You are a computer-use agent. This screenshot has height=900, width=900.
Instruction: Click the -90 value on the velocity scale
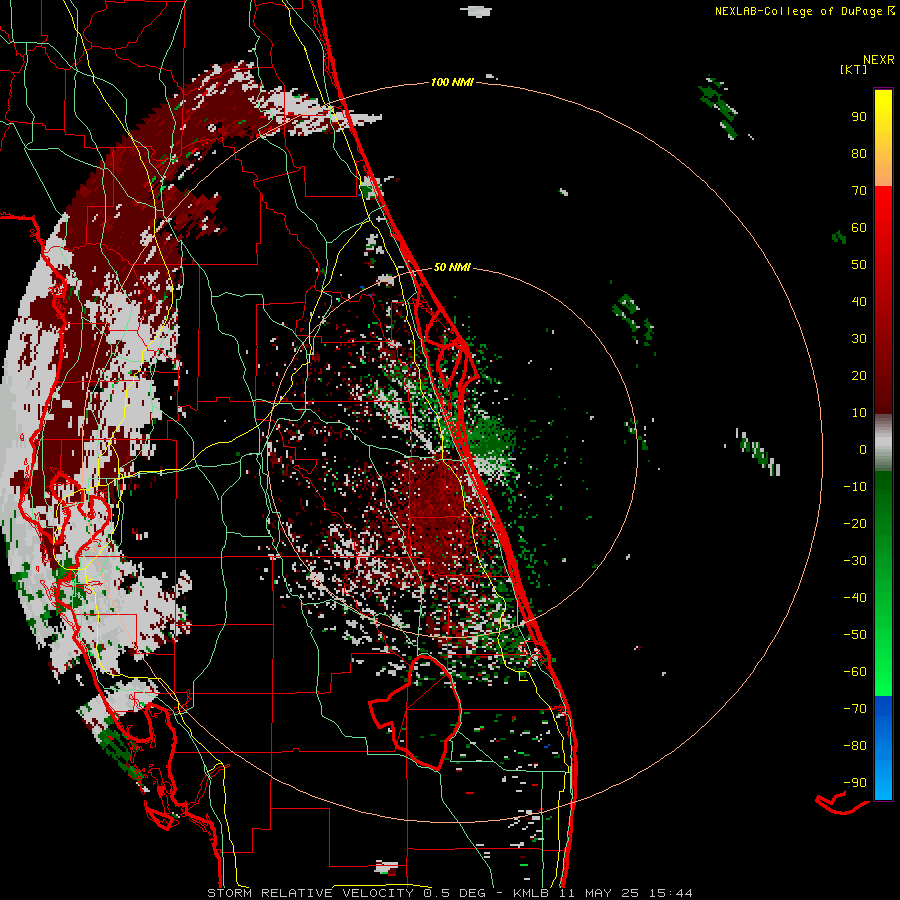(855, 783)
